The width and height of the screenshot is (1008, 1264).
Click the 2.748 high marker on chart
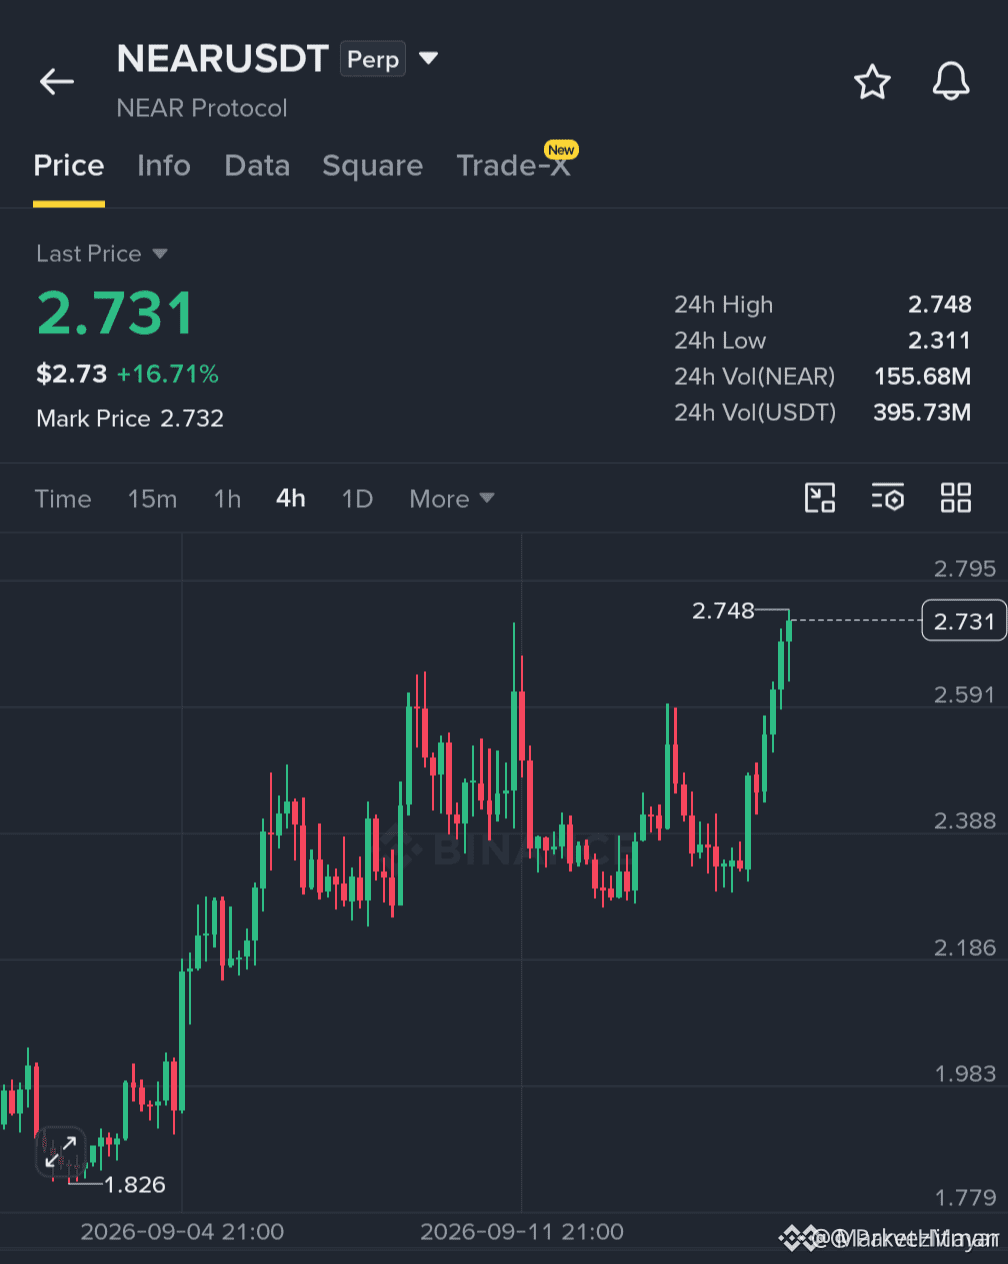click(723, 610)
